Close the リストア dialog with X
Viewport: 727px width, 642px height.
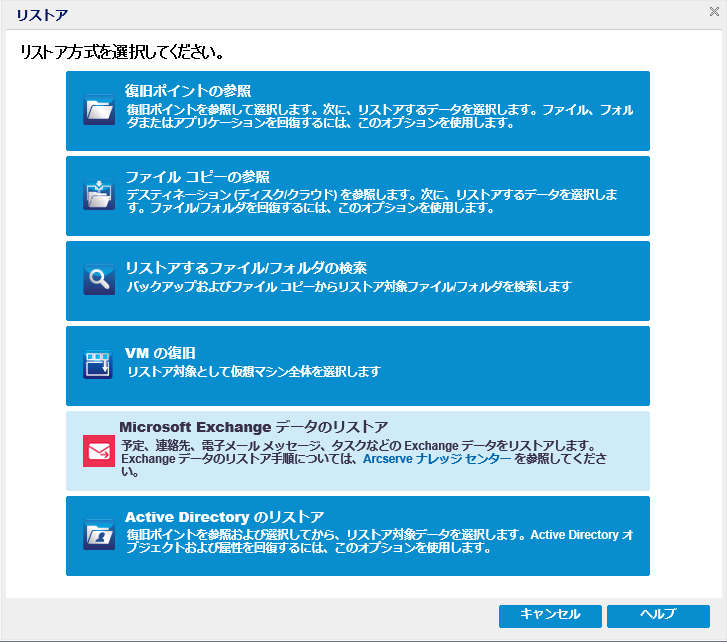tap(714, 12)
